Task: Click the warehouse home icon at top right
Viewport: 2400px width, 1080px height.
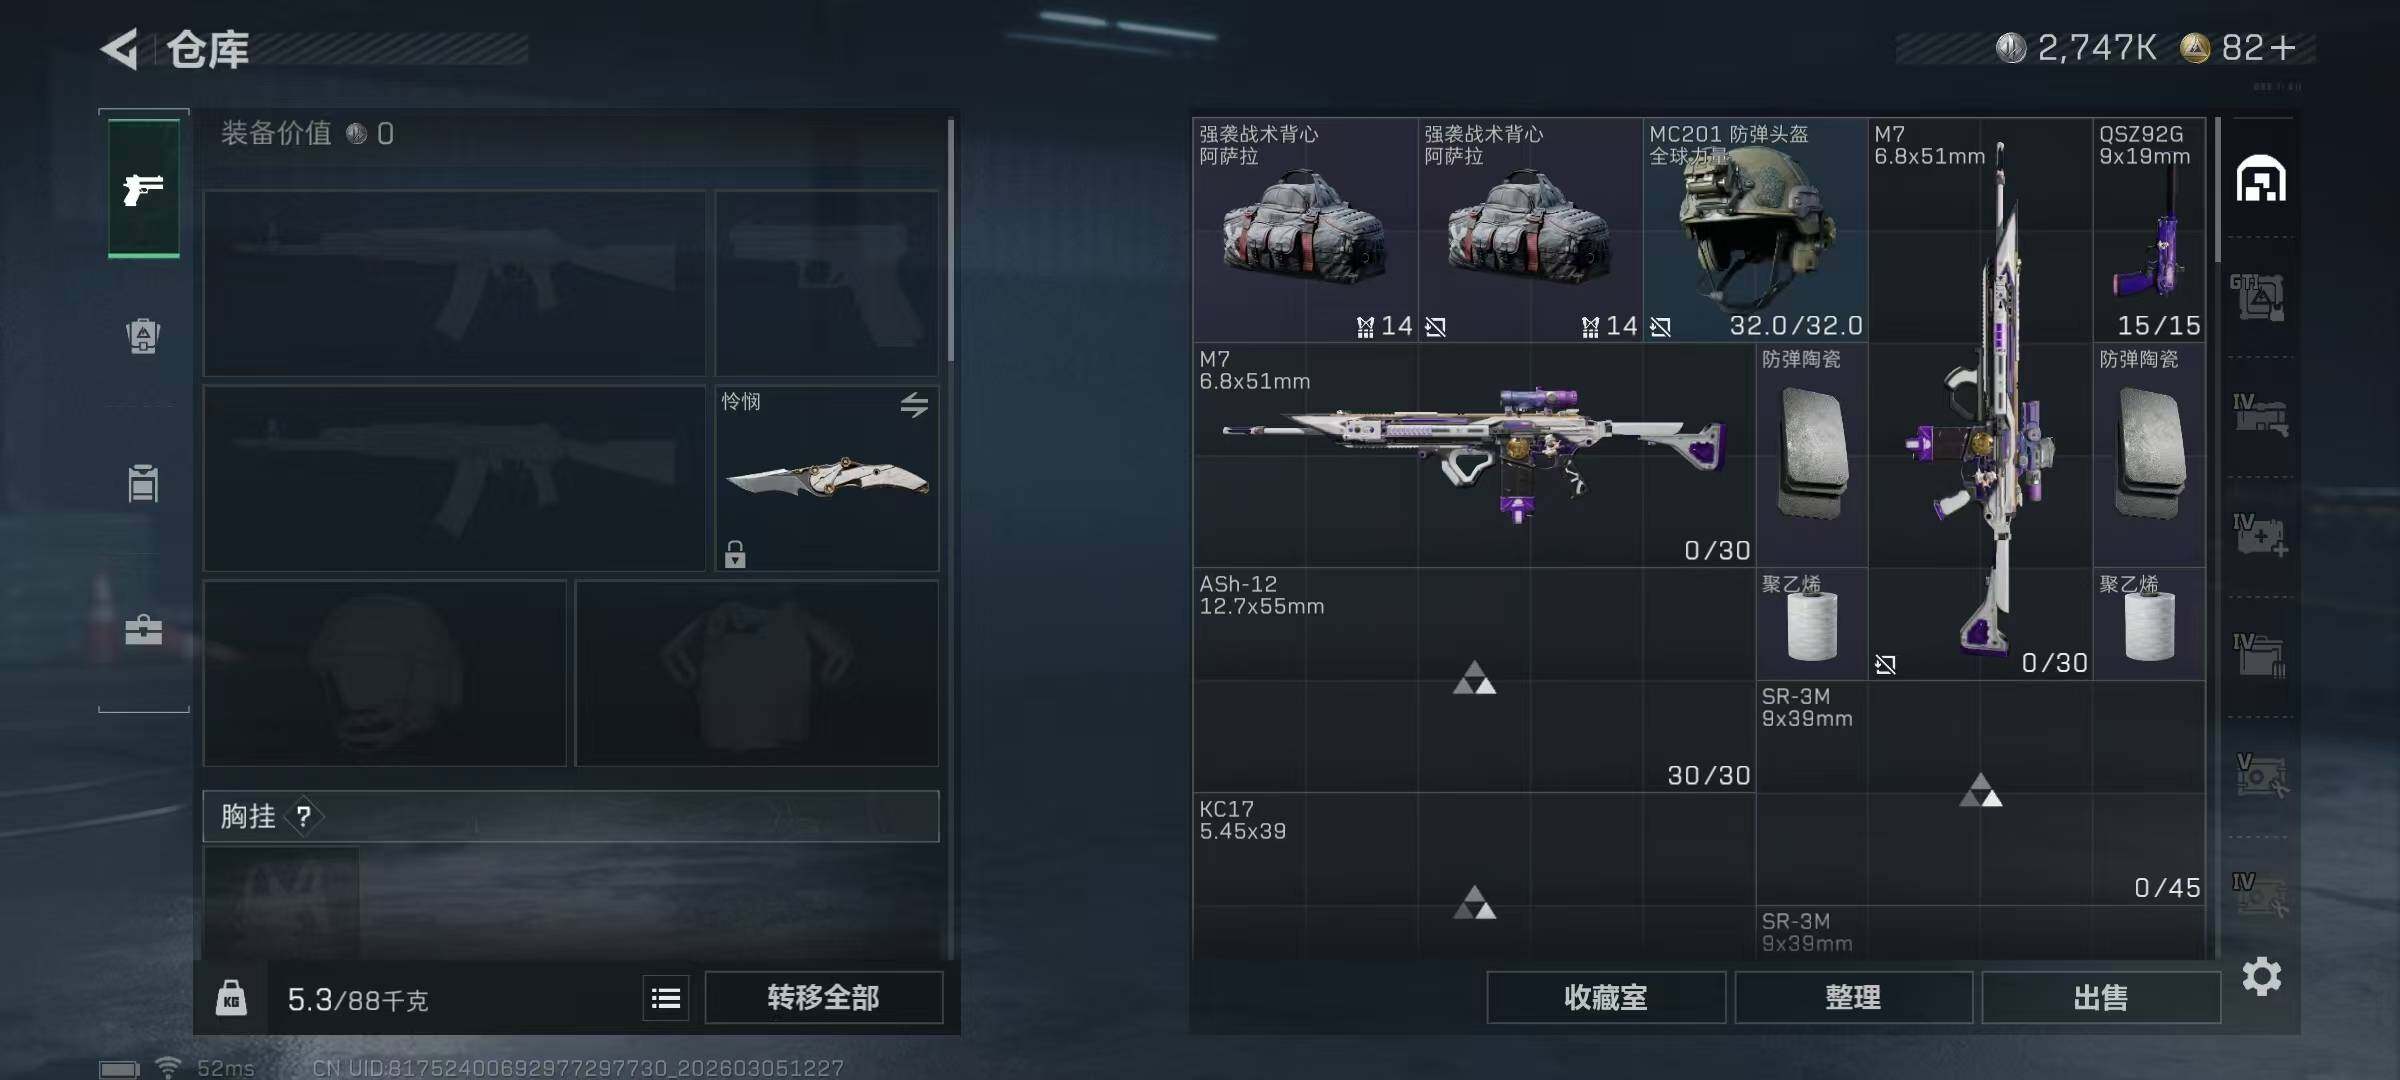Action: click(x=2261, y=179)
